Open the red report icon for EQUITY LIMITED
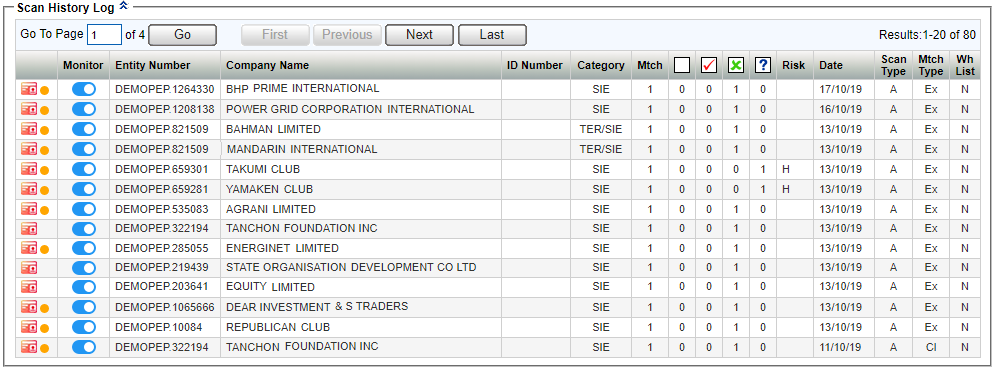993x370 pixels. [x=29, y=287]
